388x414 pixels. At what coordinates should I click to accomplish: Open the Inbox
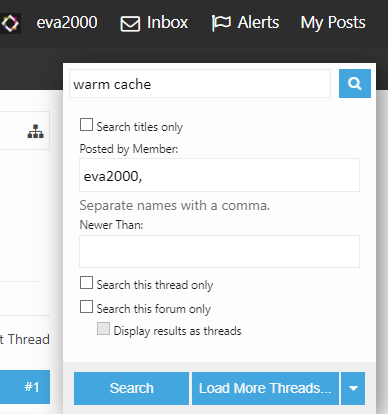tap(154, 23)
